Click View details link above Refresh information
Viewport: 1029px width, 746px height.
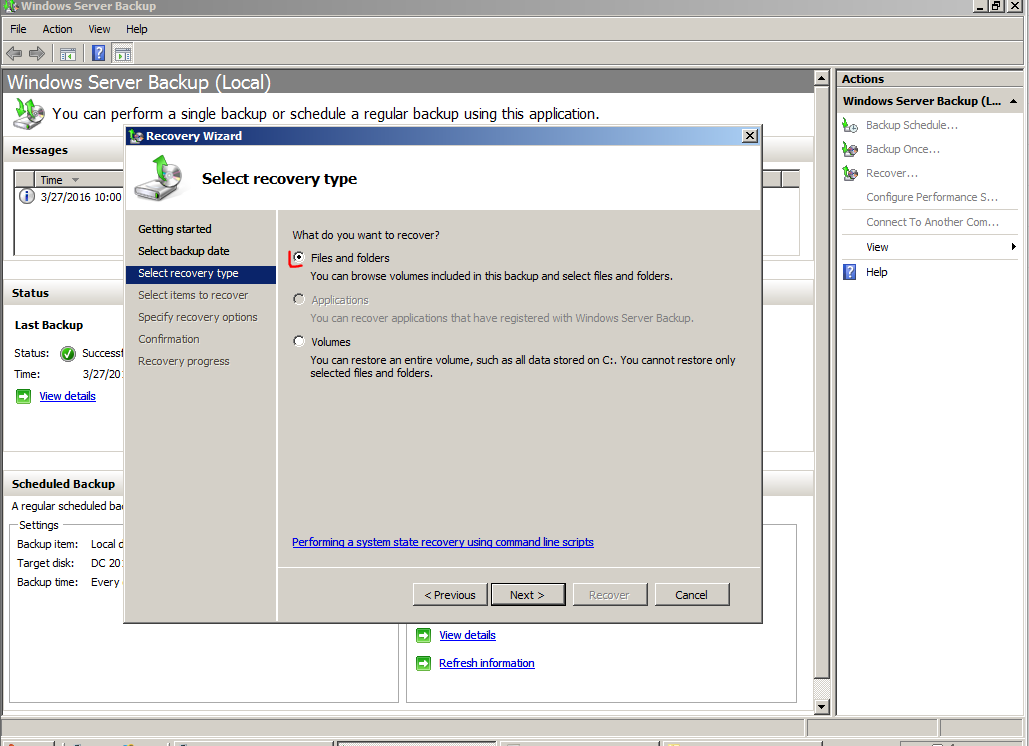[x=467, y=635]
